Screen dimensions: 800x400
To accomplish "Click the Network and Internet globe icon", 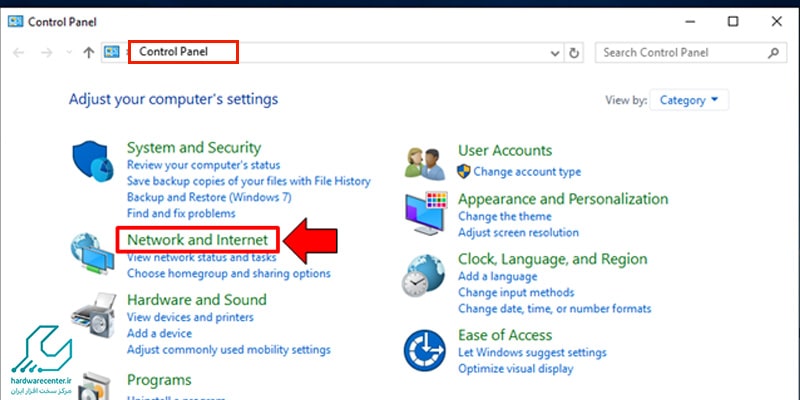I will coord(92,254).
